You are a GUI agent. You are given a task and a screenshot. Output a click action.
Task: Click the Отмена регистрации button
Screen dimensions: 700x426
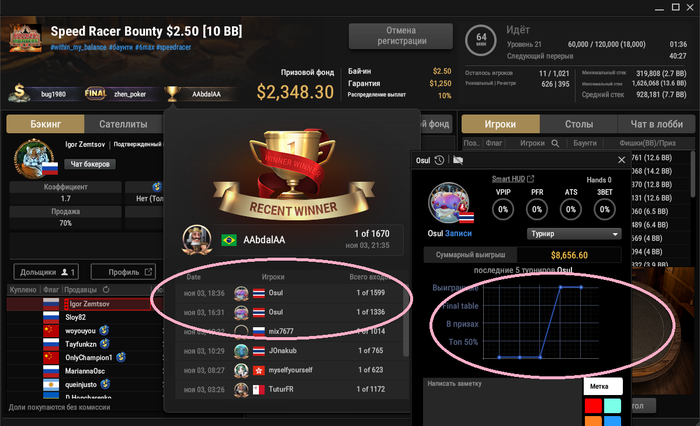[400, 36]
